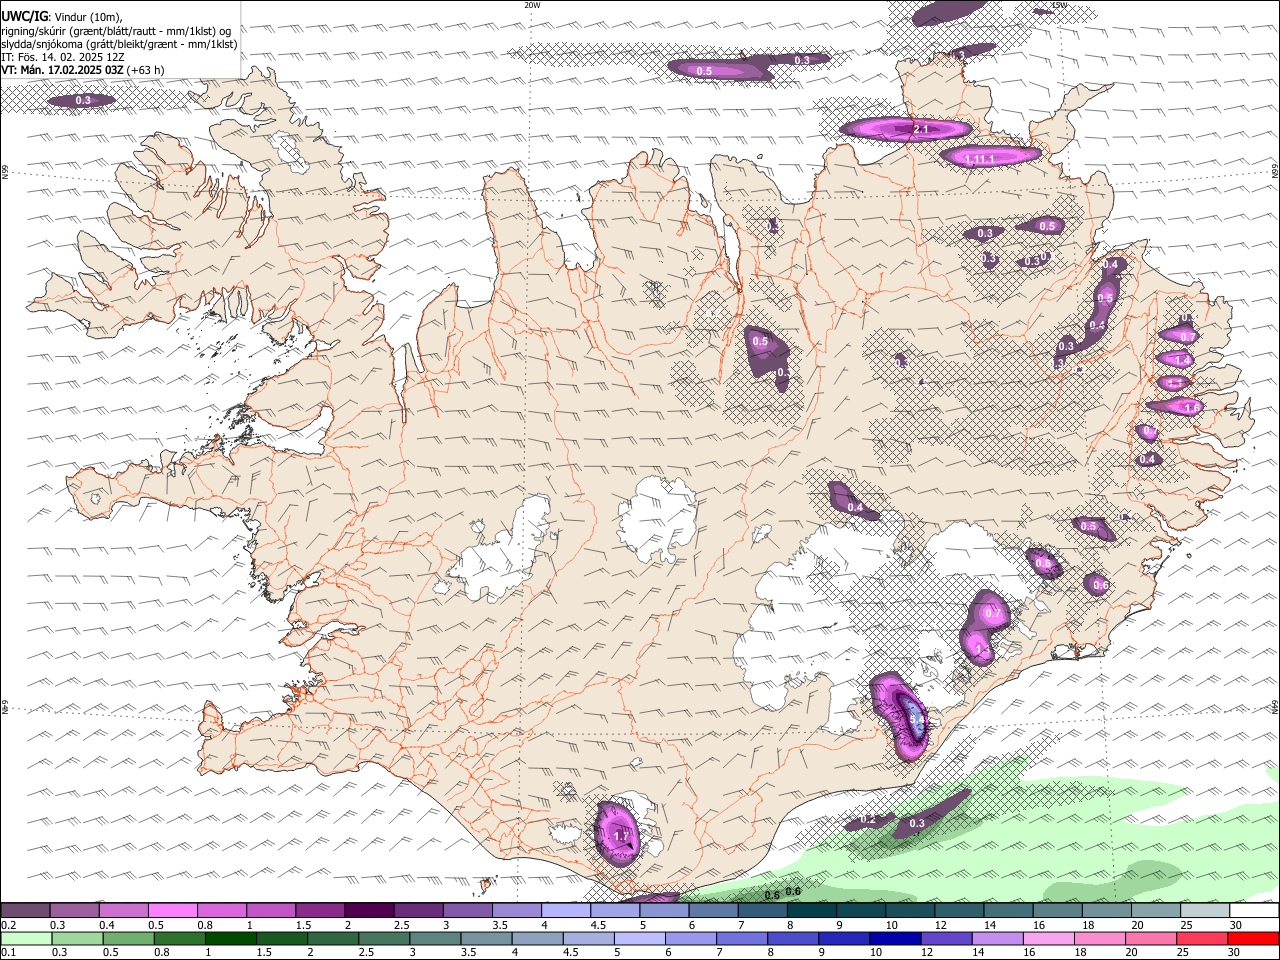Pick the darkest purple swatch at upper-row 2
1280x960 pixels.
tap(368, 910)
